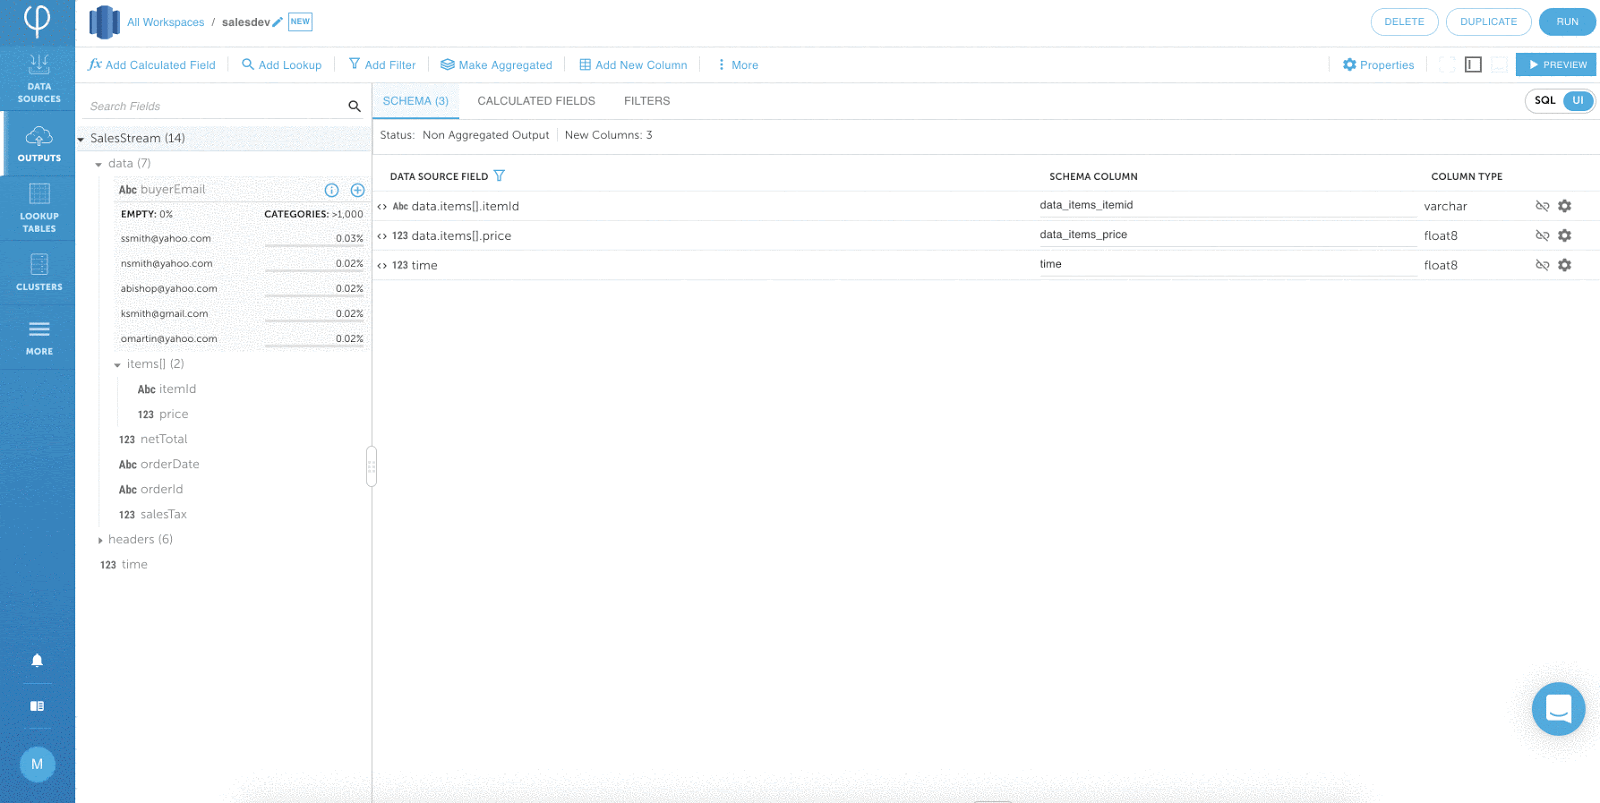
Task: Open the Data Sources sidebar section
Action: (38, 78)
